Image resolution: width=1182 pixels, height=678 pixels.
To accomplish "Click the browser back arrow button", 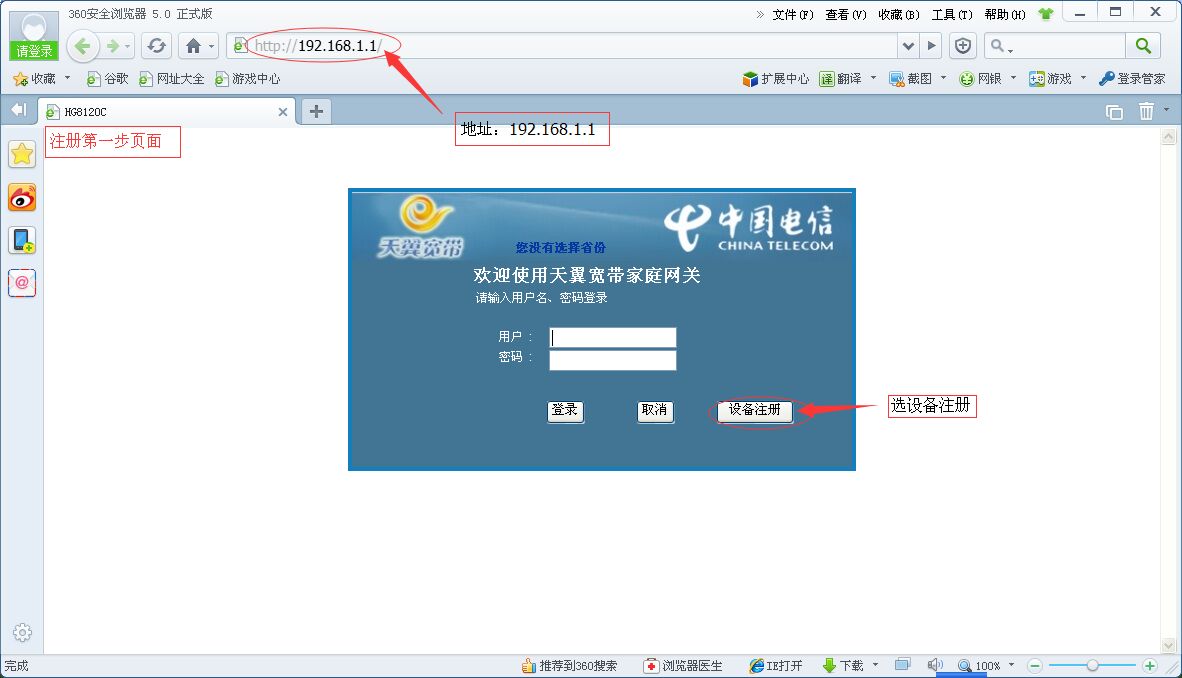I will click(82, 46).
